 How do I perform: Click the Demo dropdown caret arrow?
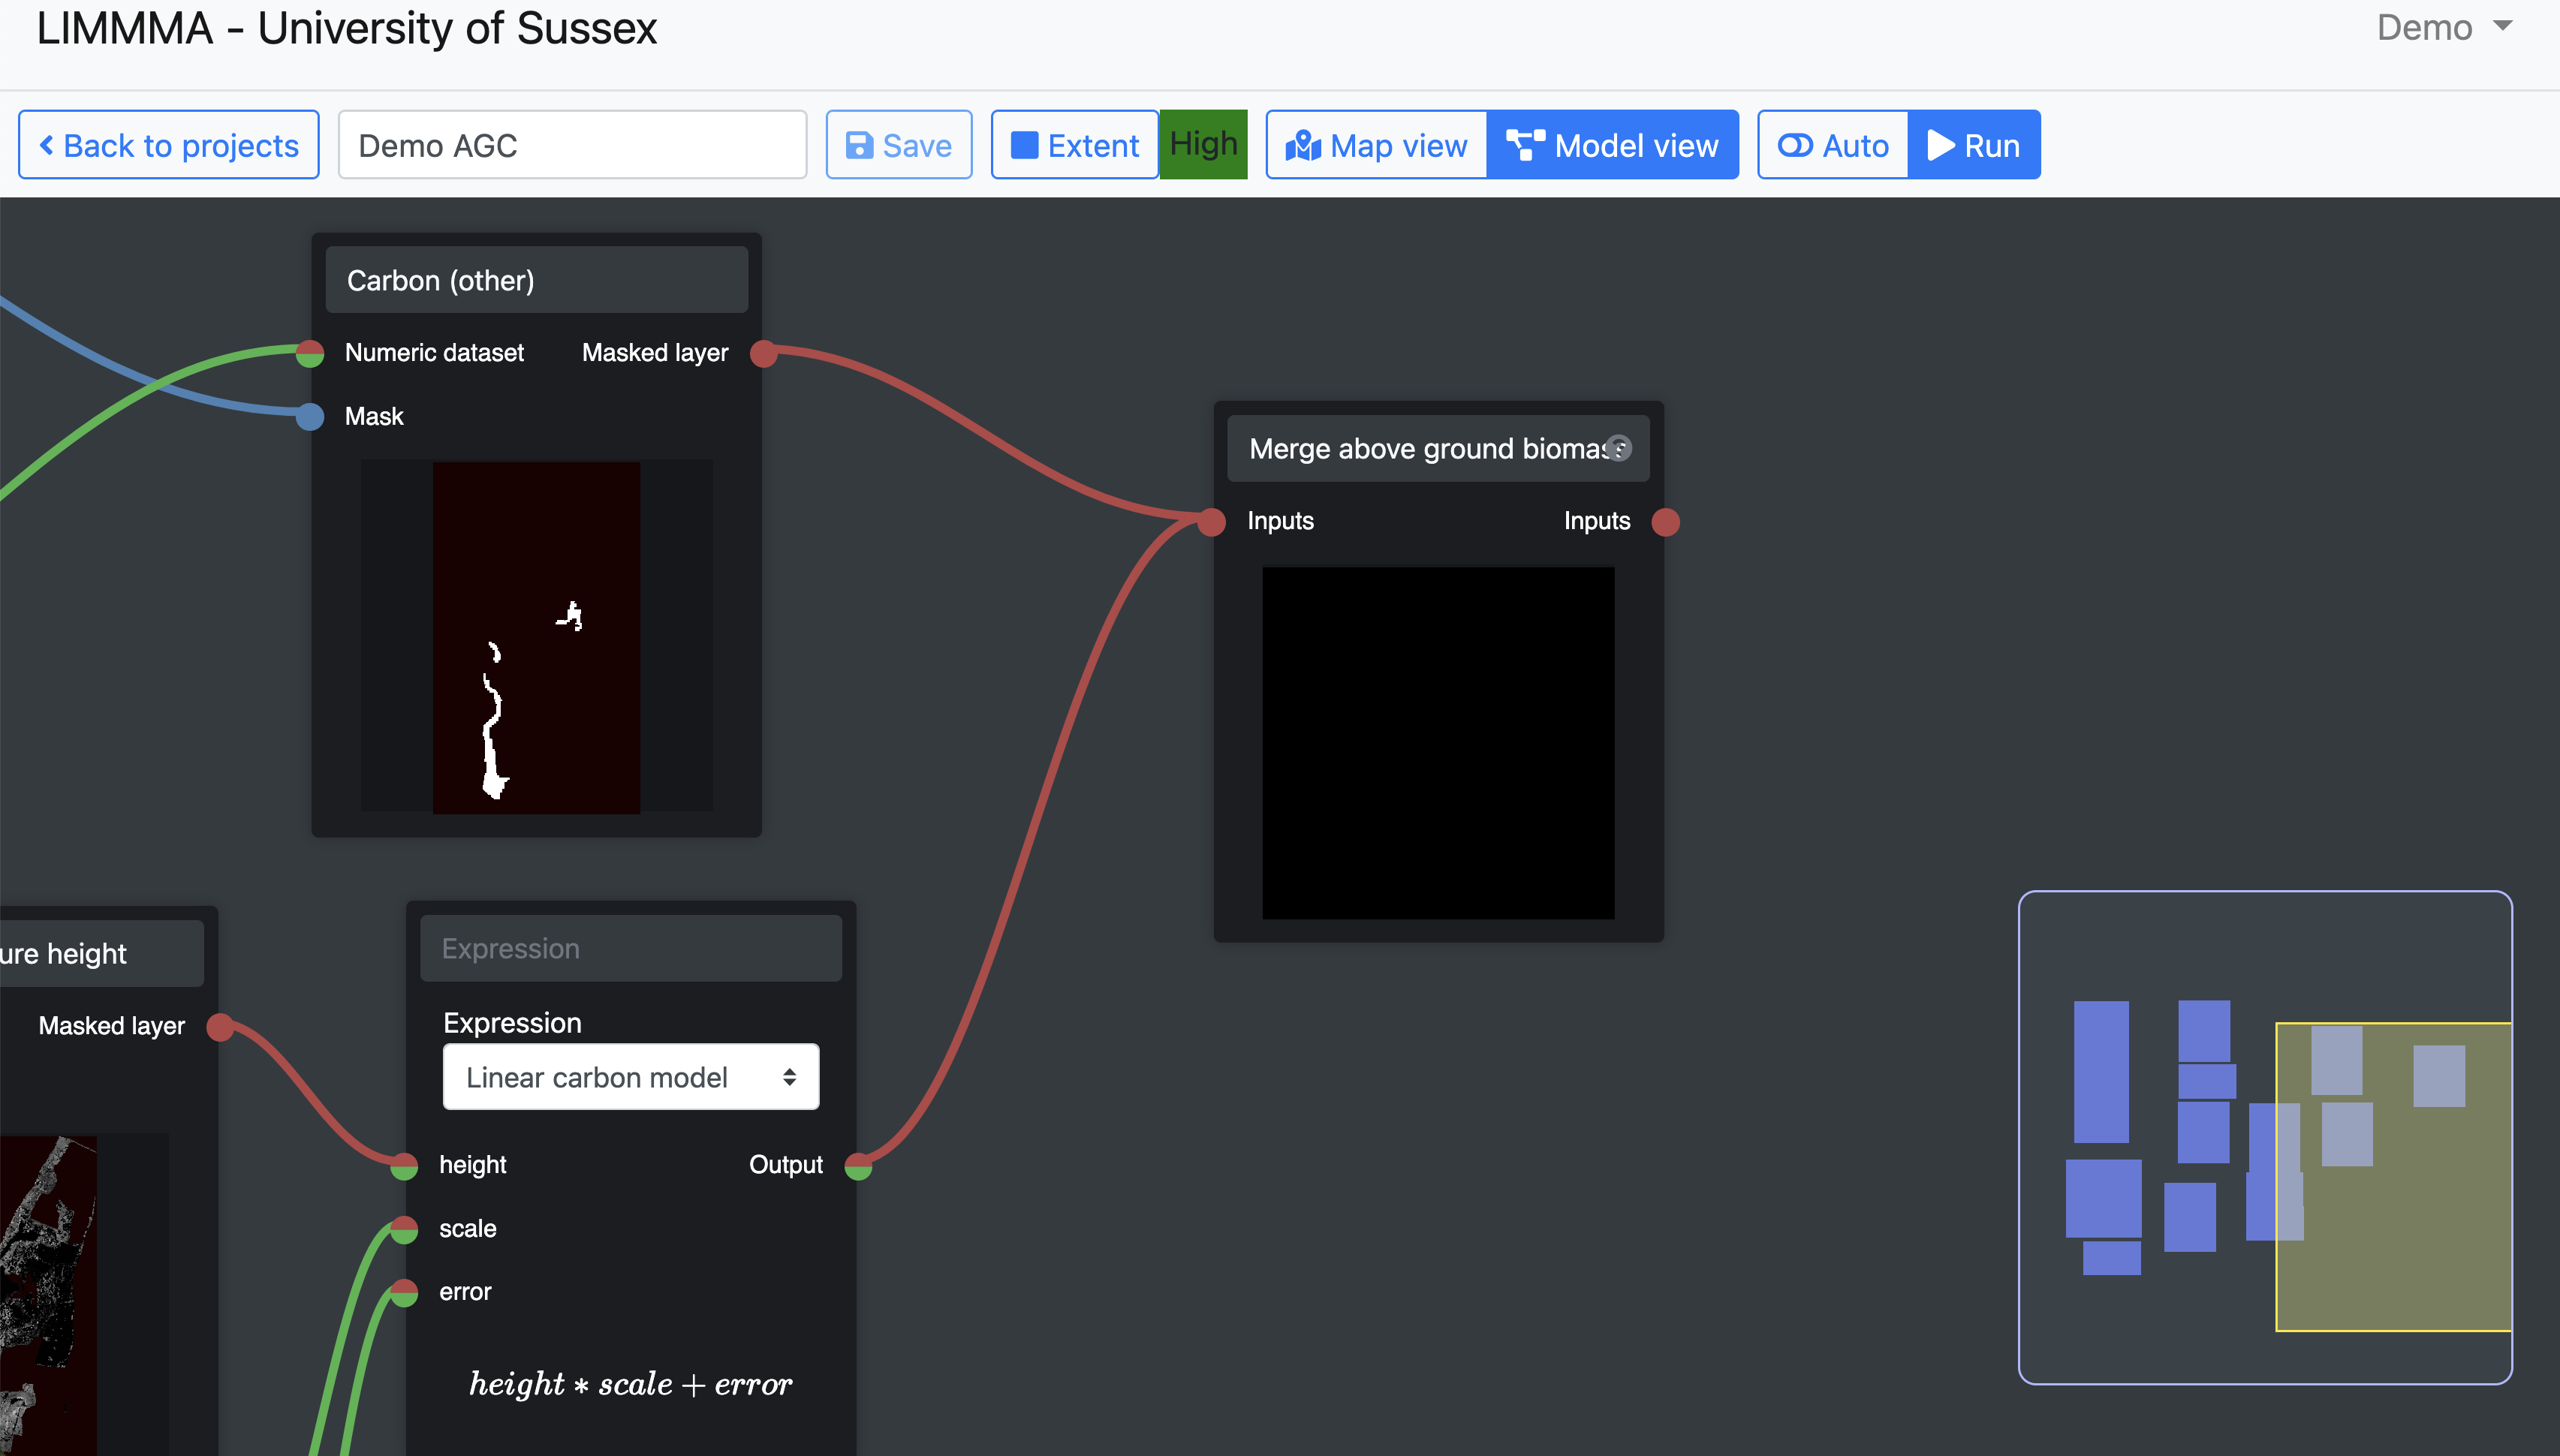point(2503,26)
